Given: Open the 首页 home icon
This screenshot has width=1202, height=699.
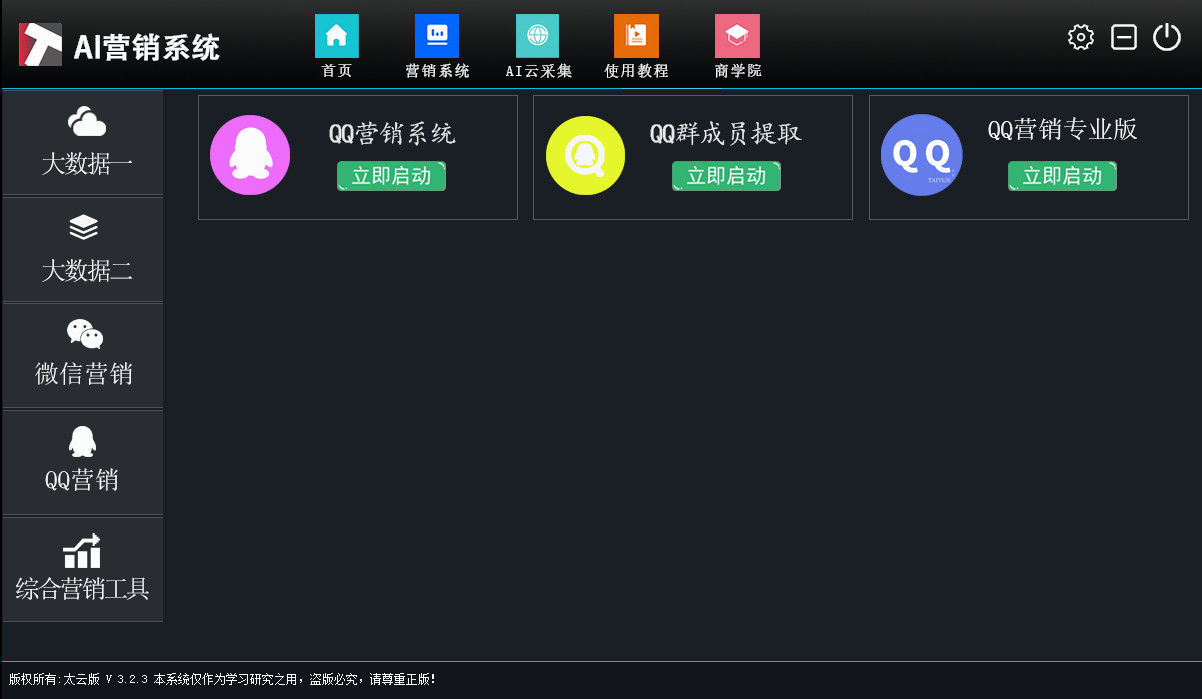Looking at the screenshot, I should (x=337, y=36).
